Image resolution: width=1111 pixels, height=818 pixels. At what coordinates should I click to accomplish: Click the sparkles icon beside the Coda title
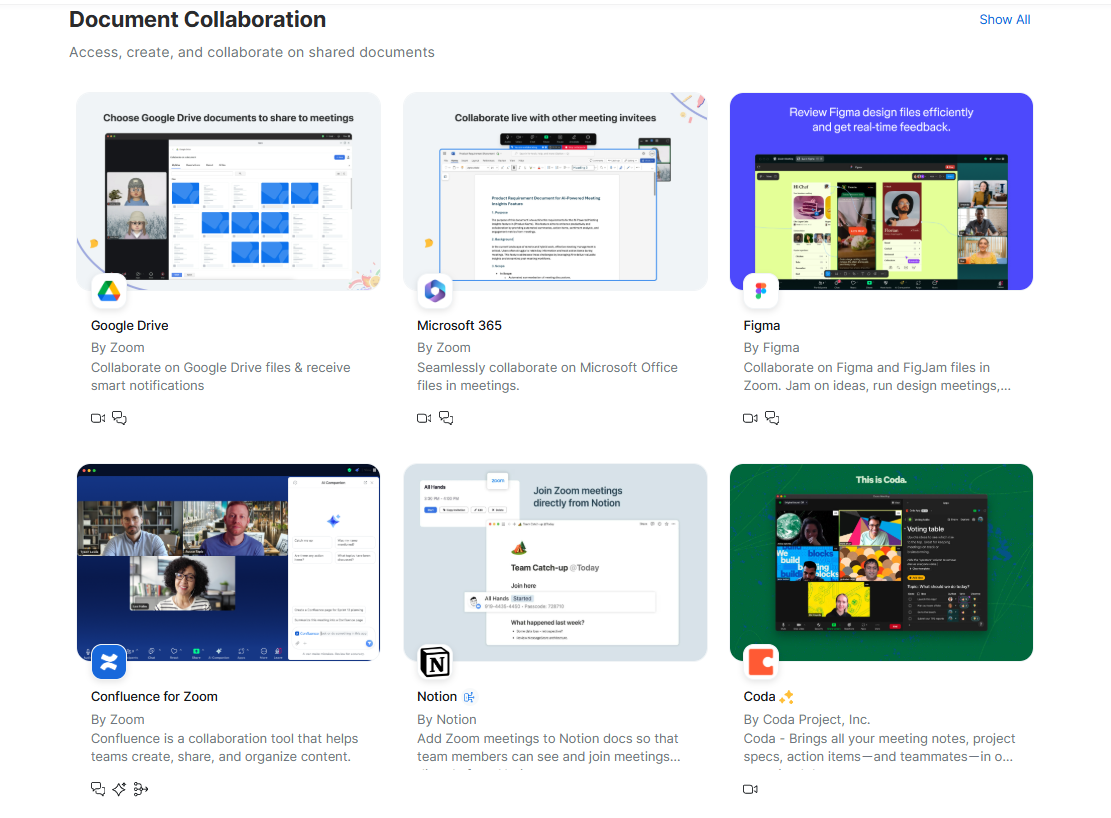(x=785, y=696)
